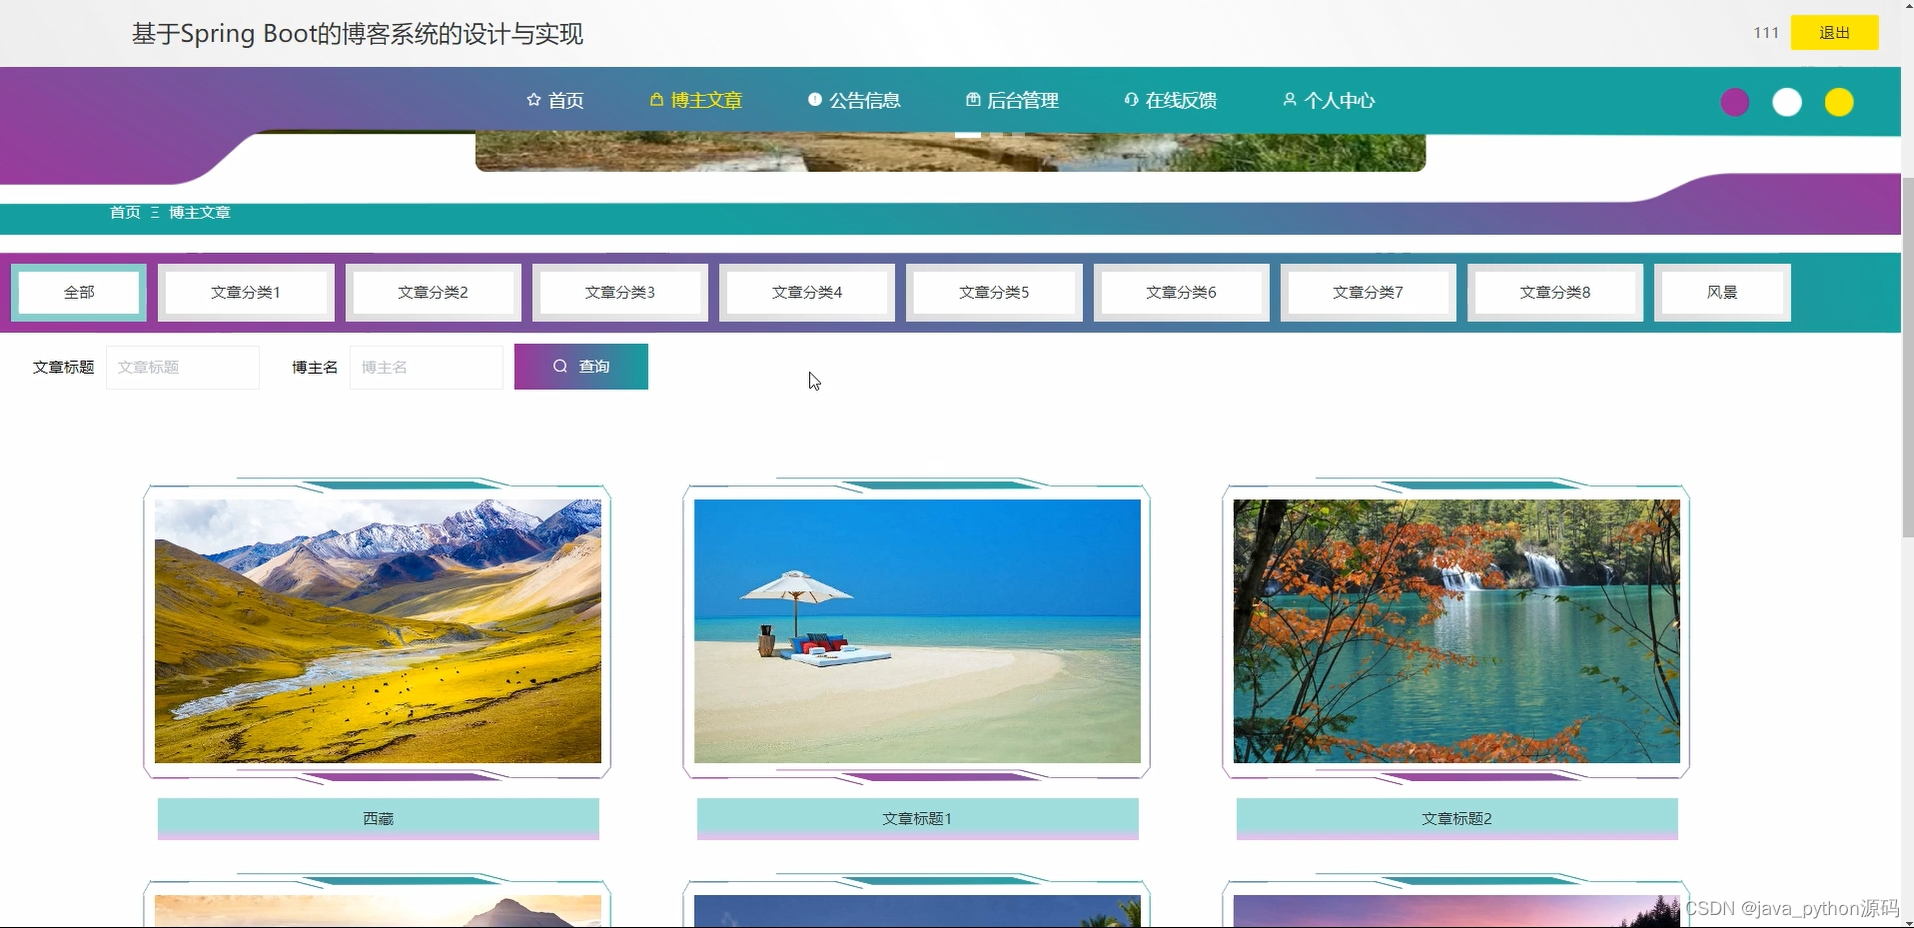Click the 博主文章 breadcrumb text
Screen dimensions: 1914x928
click(x=200, y=212)
